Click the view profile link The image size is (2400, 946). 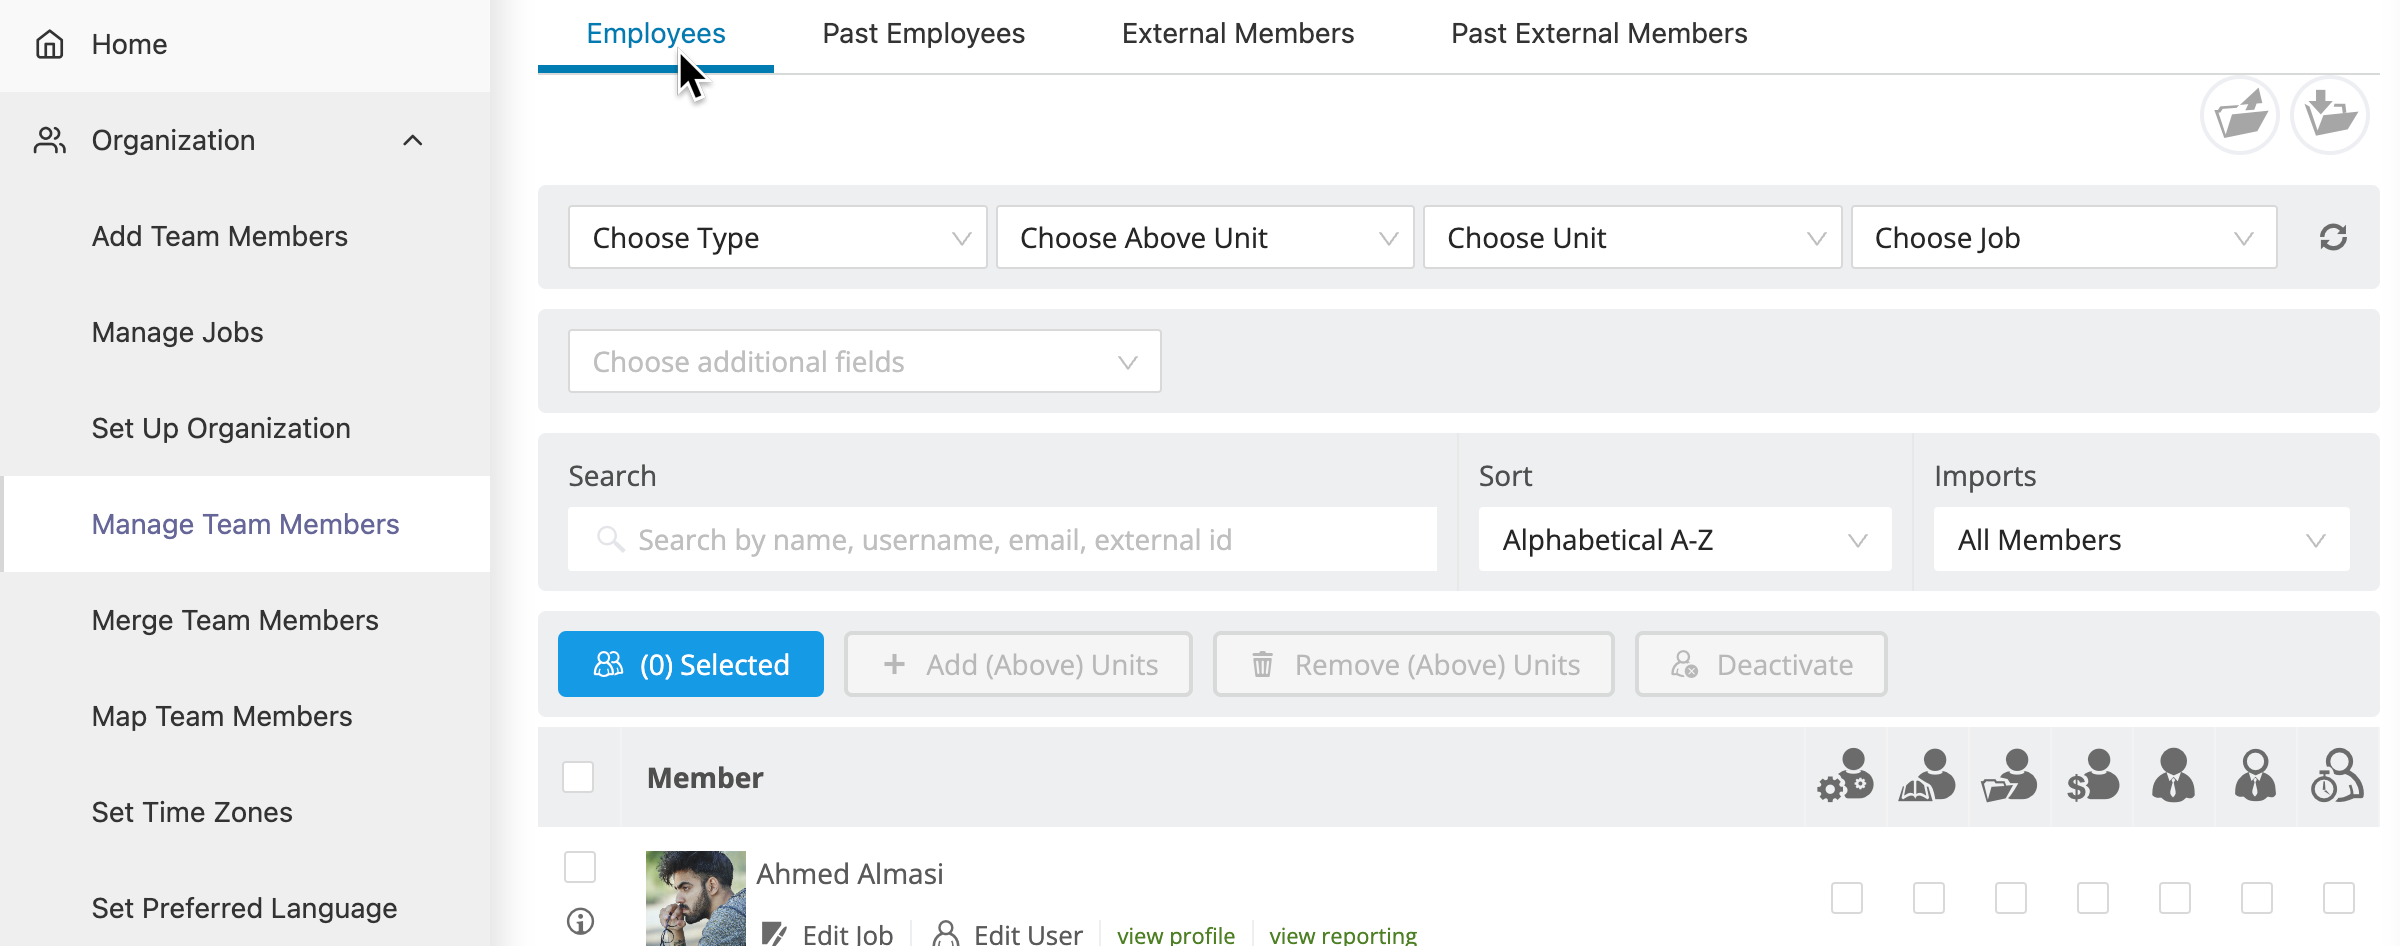click(1175, 935)
